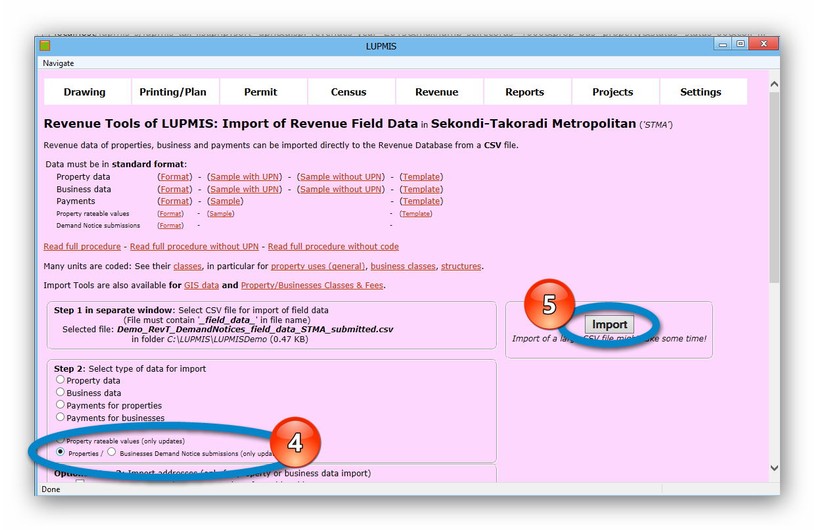The image size is (814, 530).
Task: Click the scrollbar down arrow
Action: 774,468
